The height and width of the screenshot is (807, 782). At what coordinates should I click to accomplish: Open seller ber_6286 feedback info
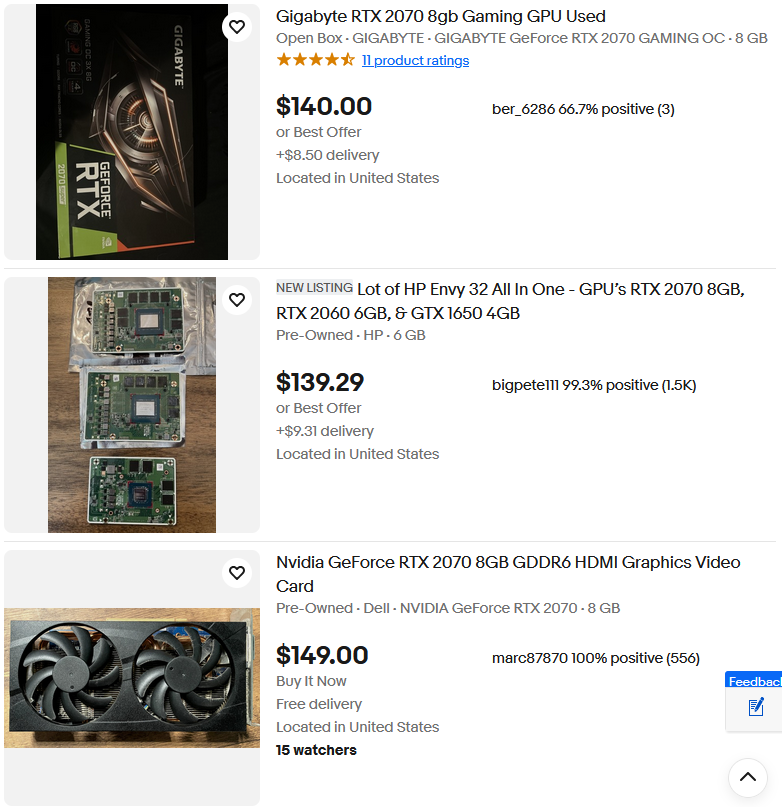[583, 109]
